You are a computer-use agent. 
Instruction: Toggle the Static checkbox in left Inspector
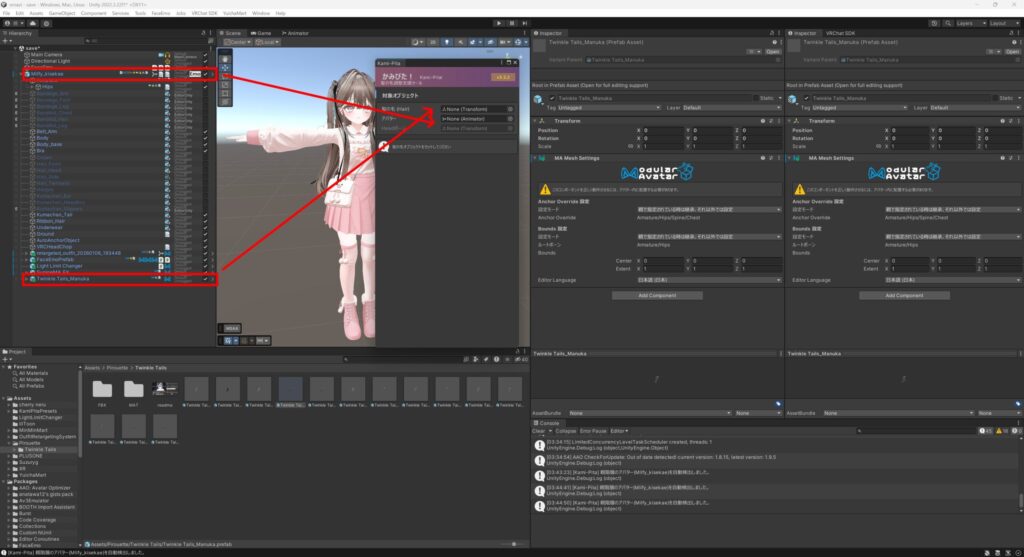coord(758,98)
